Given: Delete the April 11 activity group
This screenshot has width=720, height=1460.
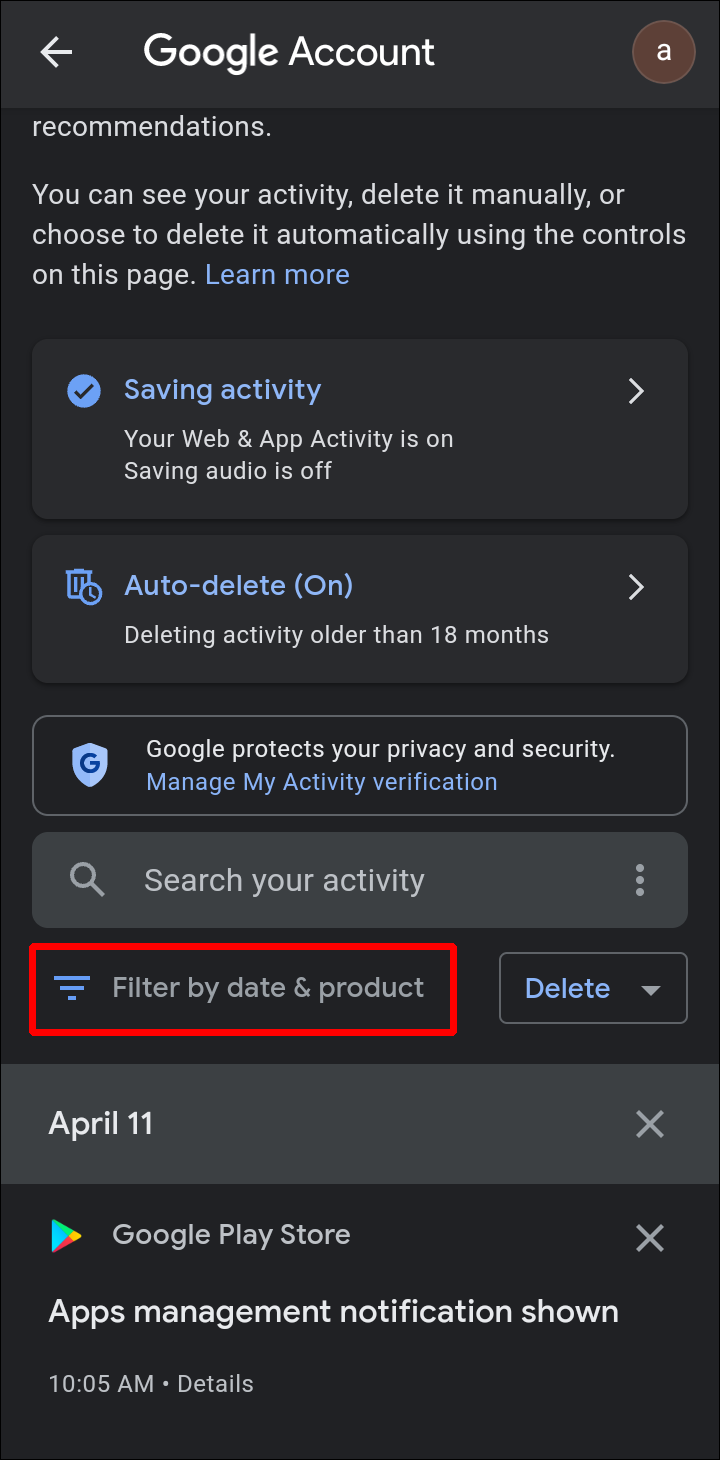Looking at the screenshot, I should click(x=650, y=1124).
